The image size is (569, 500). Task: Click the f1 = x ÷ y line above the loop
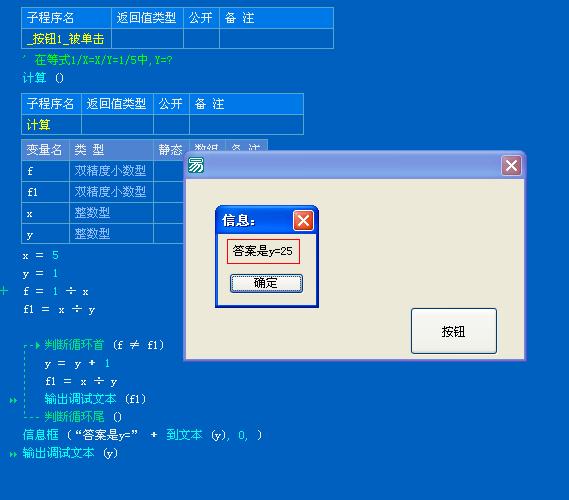coord(59,309)
